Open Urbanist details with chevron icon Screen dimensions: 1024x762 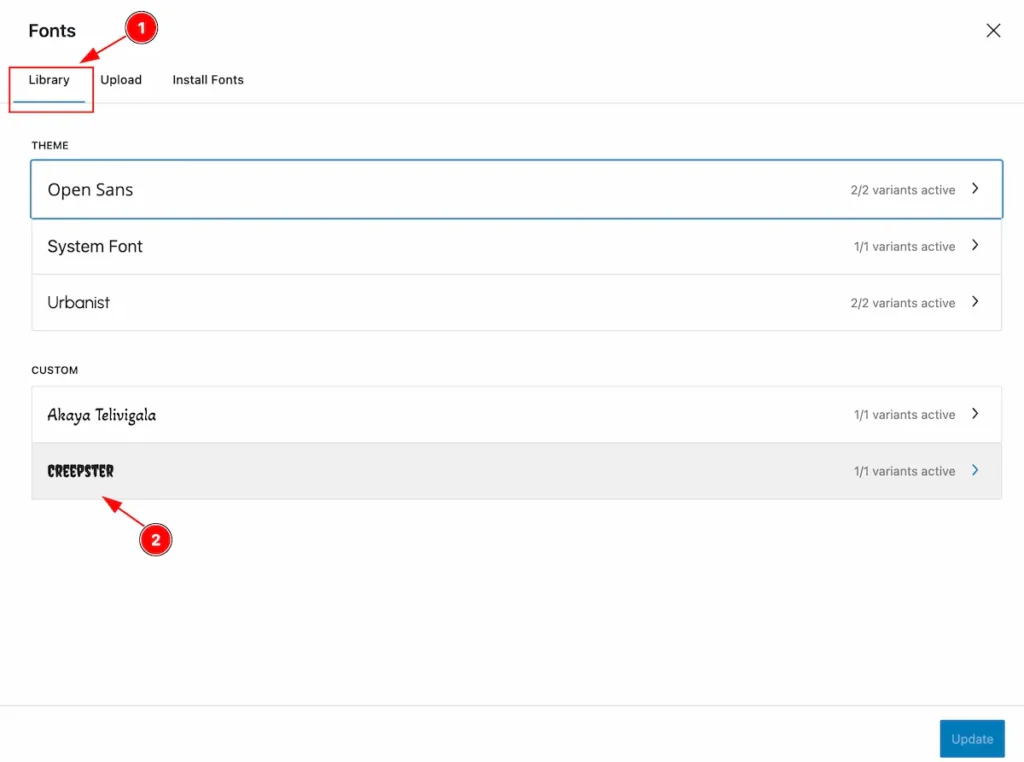[974, 302]
